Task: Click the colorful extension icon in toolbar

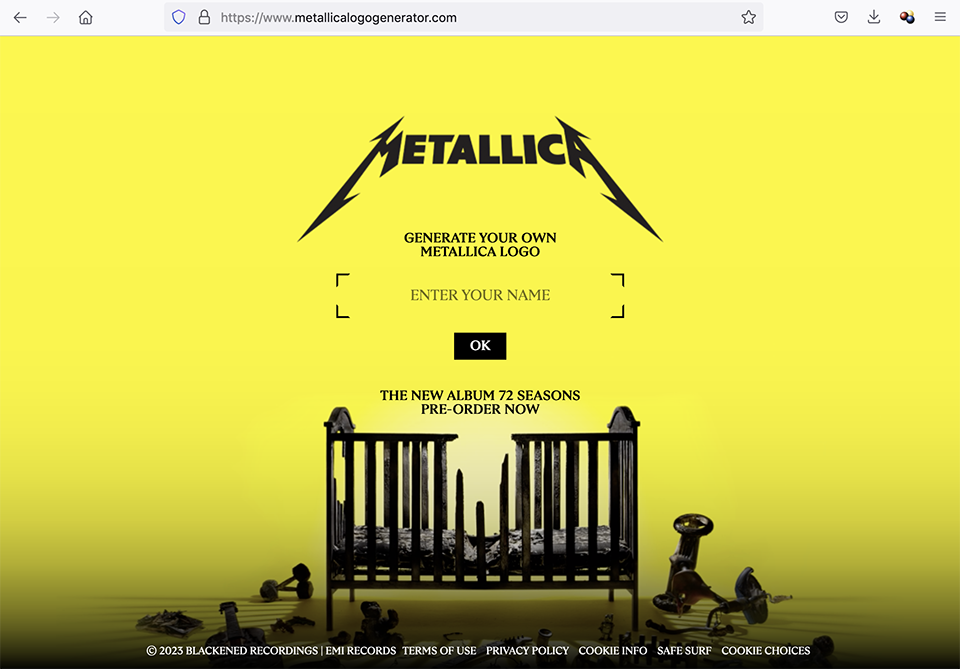Action: click(x=907, y=17)
